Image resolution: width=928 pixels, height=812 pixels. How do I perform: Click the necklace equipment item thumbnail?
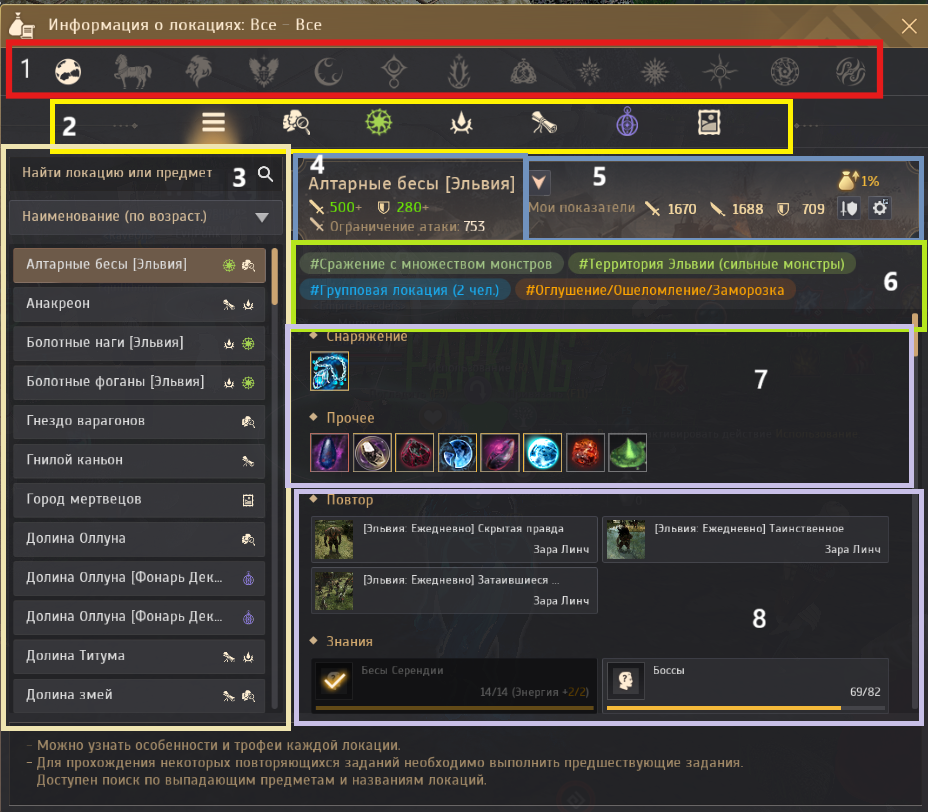click(329, 371)
